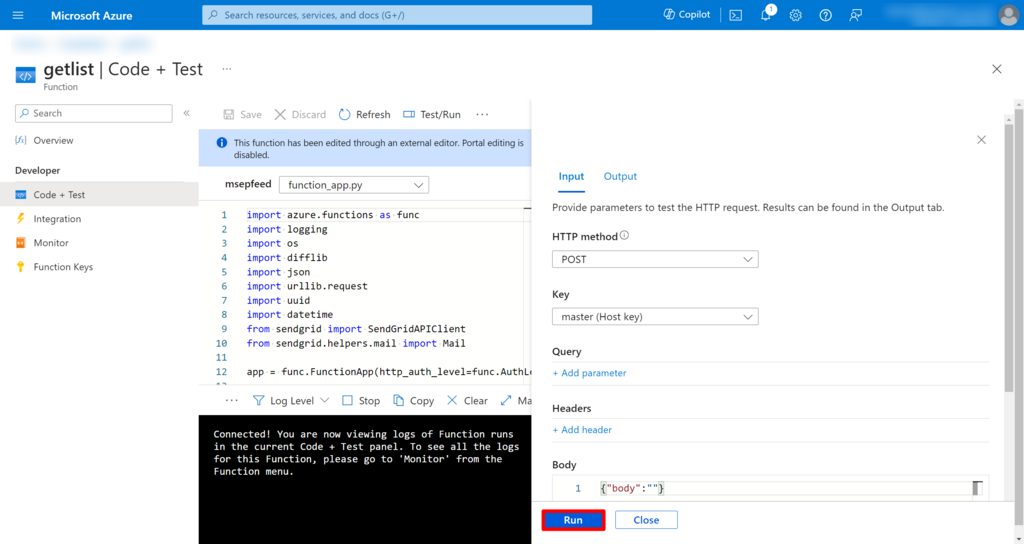This screenshot has height=544, width=1024.
Task: Click code line 12 app definition
Action: [x=389, y=372]
